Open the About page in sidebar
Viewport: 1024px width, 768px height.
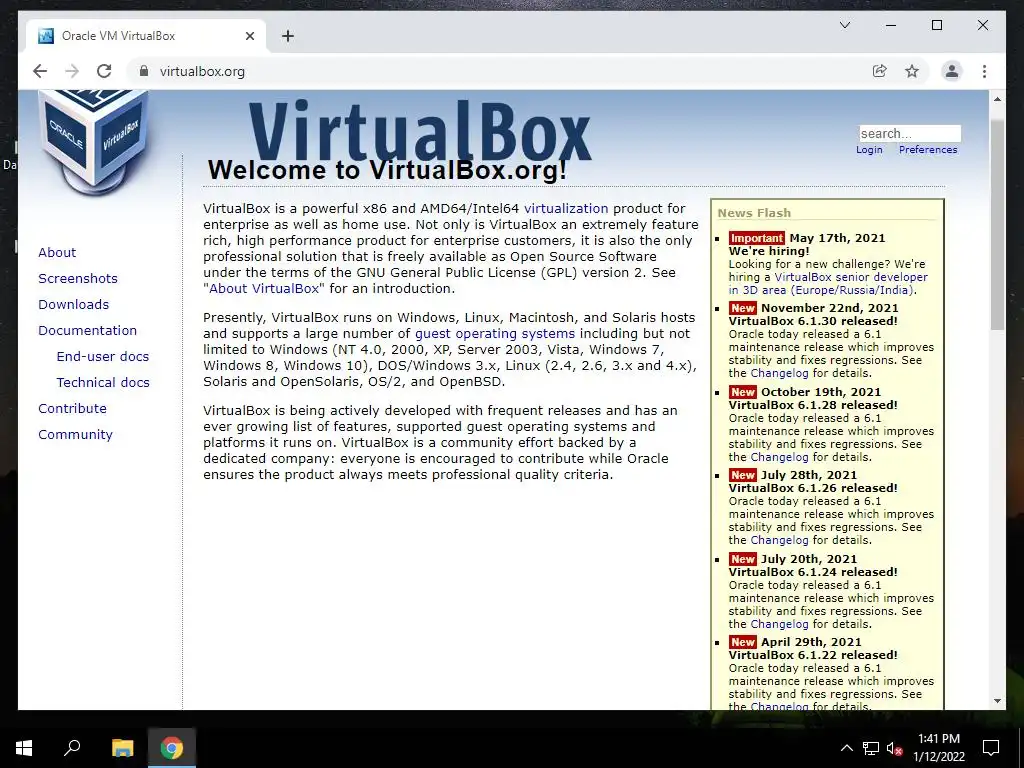57,253
